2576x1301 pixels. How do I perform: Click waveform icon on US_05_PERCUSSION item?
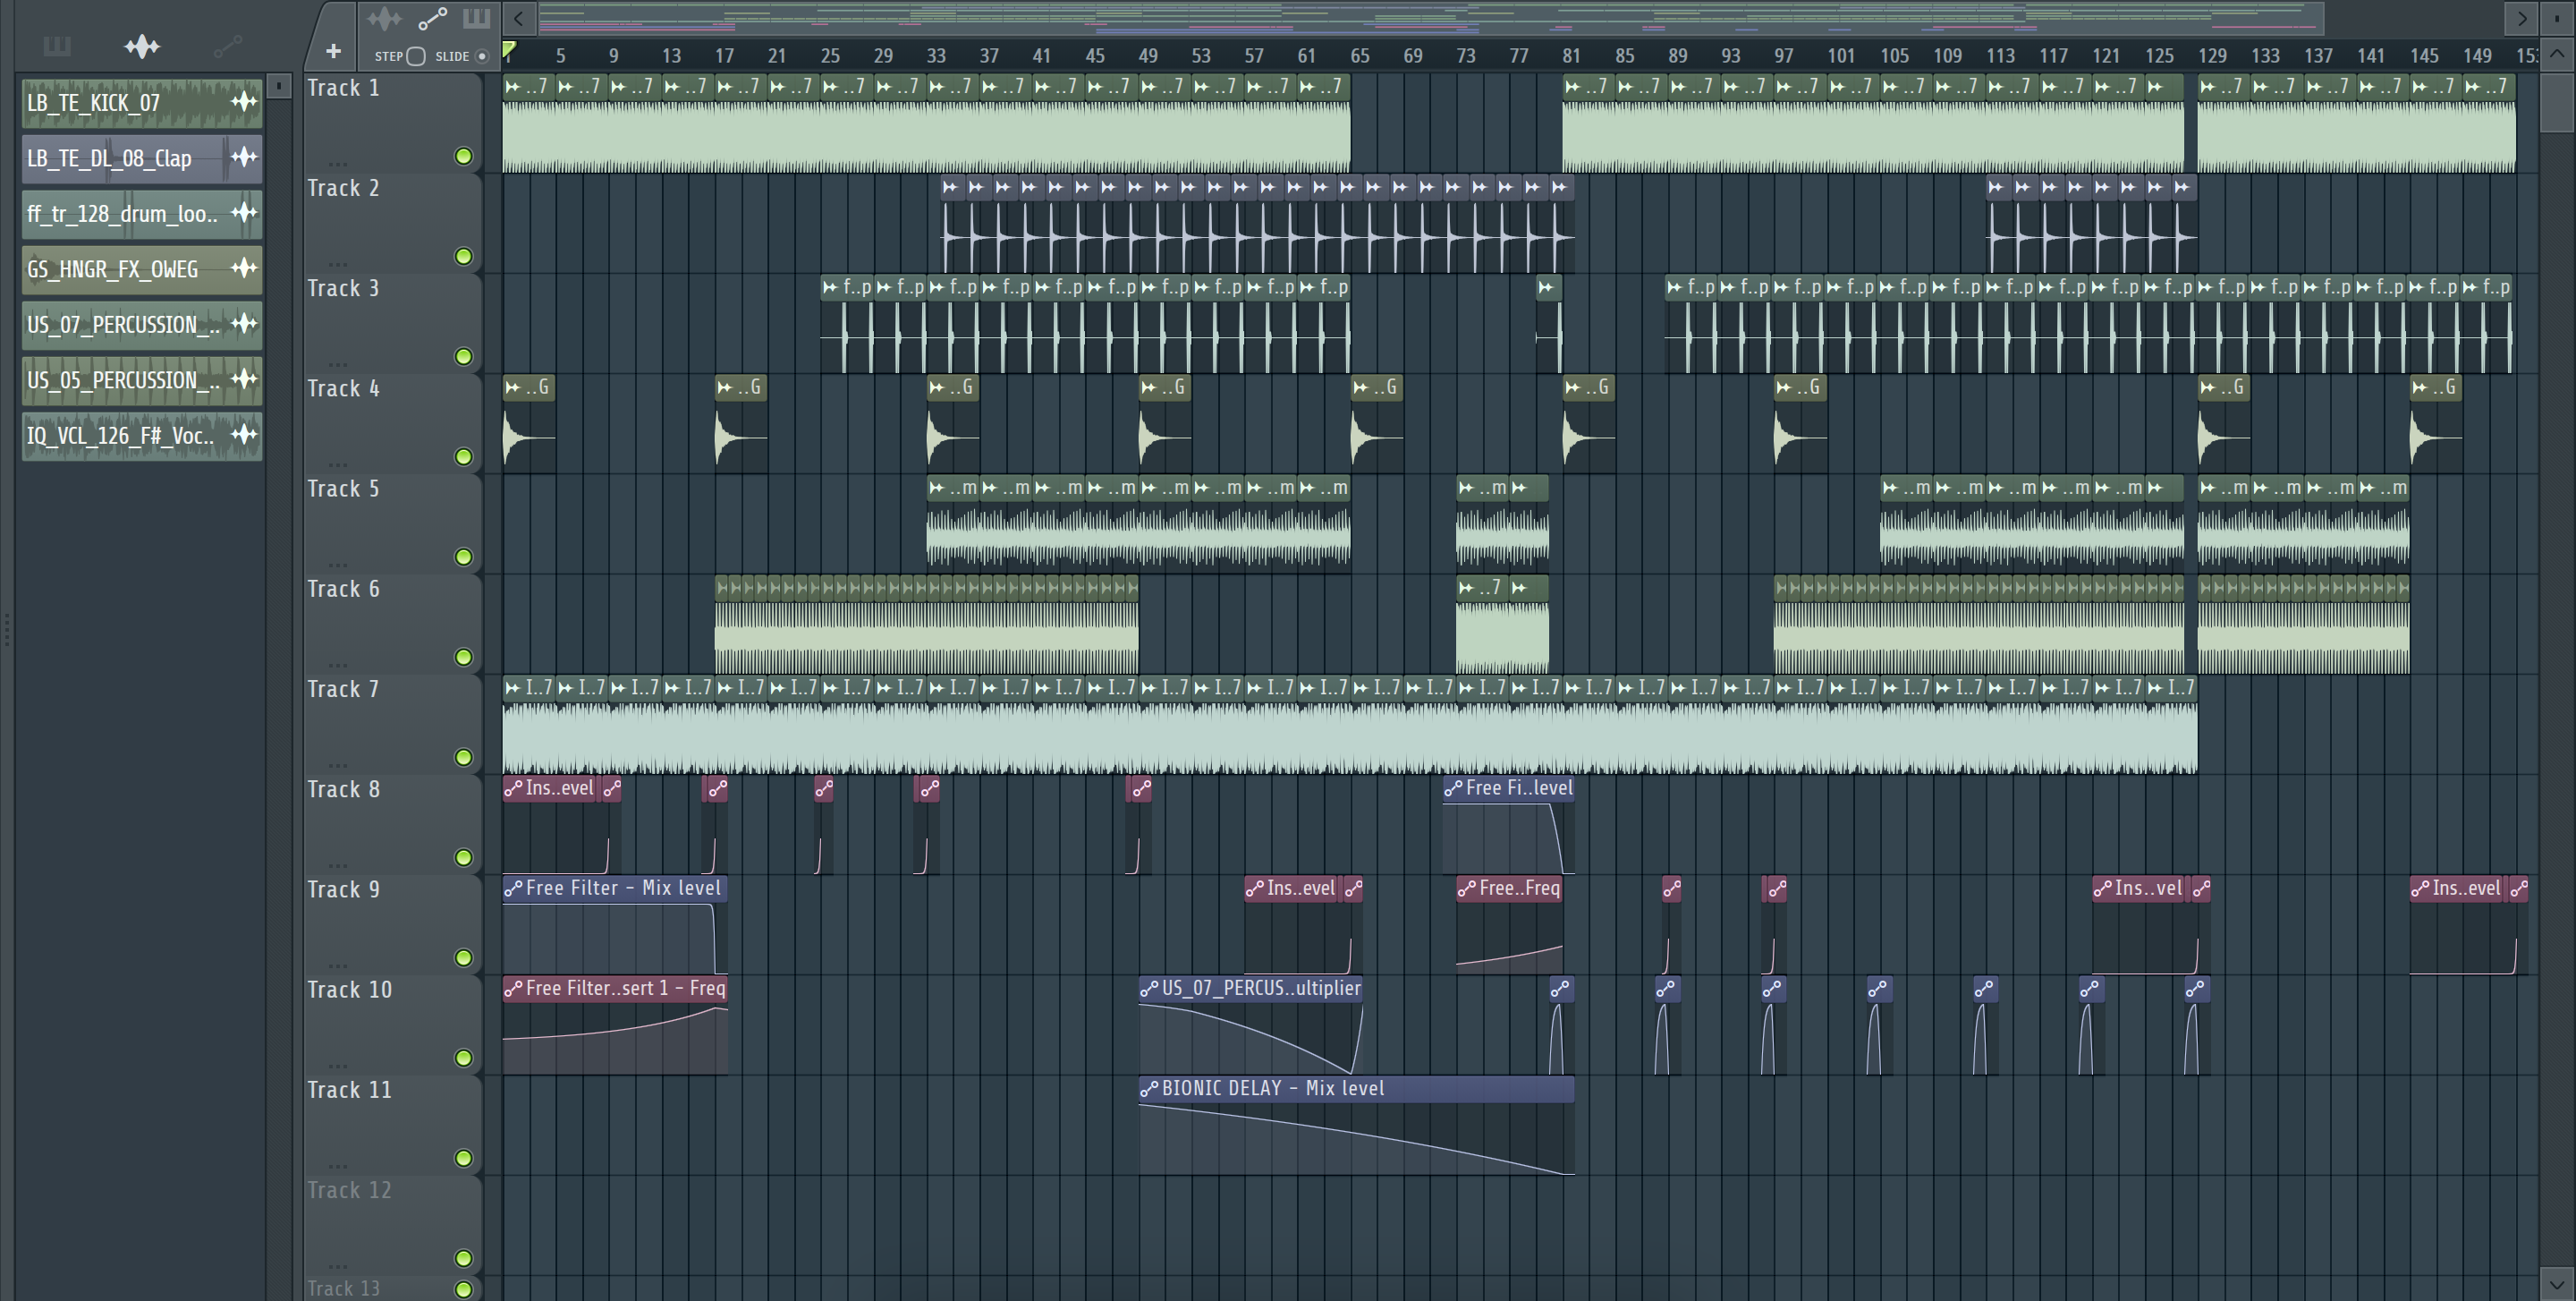pos(244,378)
